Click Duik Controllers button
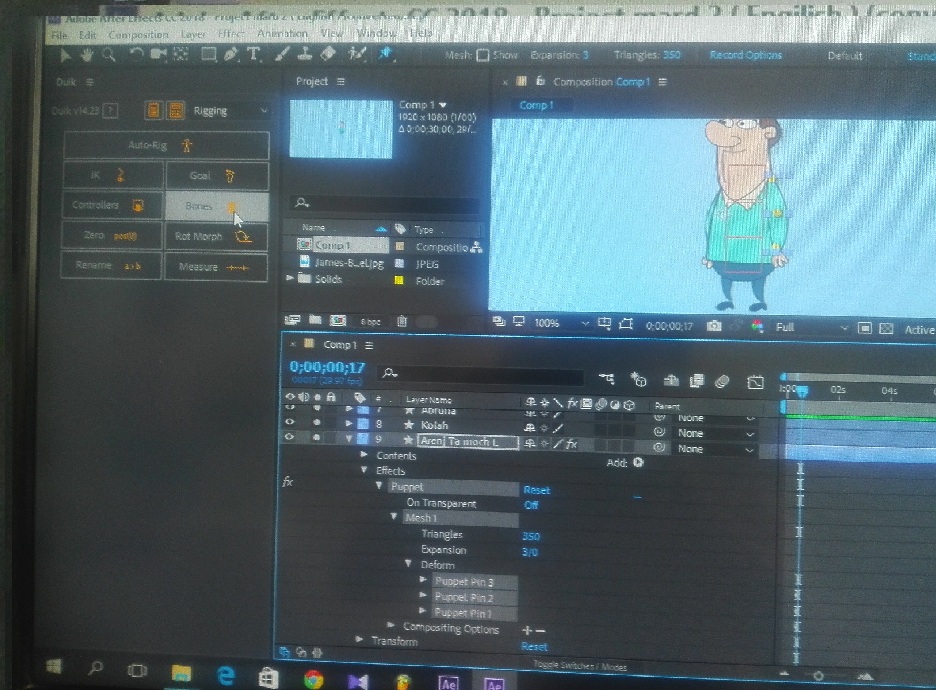936x690 pixels. [112, 205]
